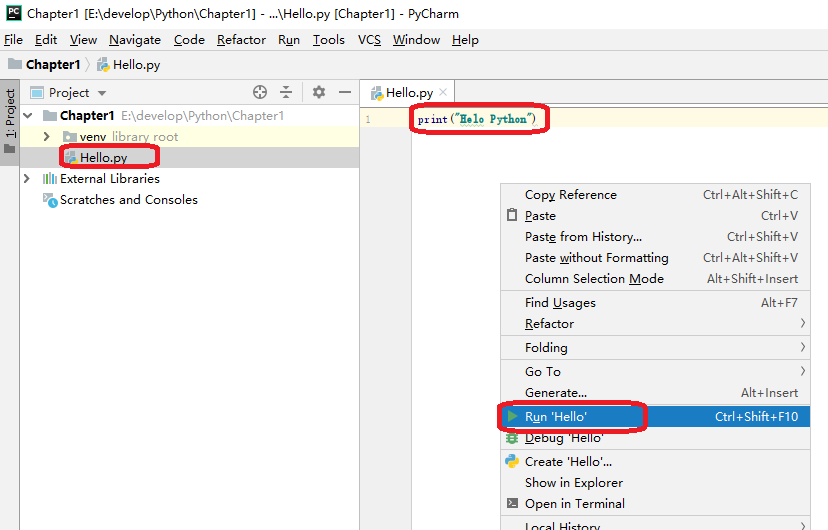Open the Help menu
The width and height of the screenshot is (828, 530).
[x=465, y=40]
